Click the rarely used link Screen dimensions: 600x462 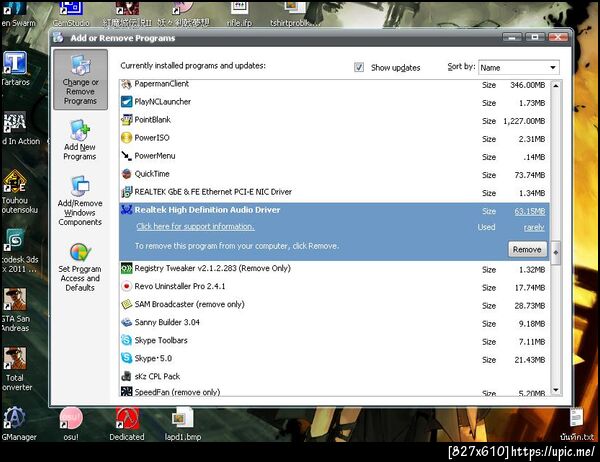coord(534,228)
